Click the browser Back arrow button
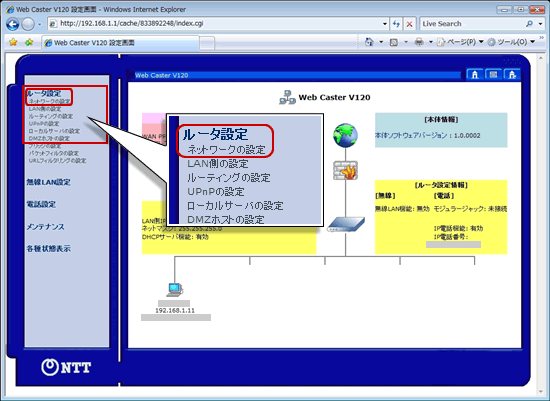The image size is (550, 401). point(13,24)
